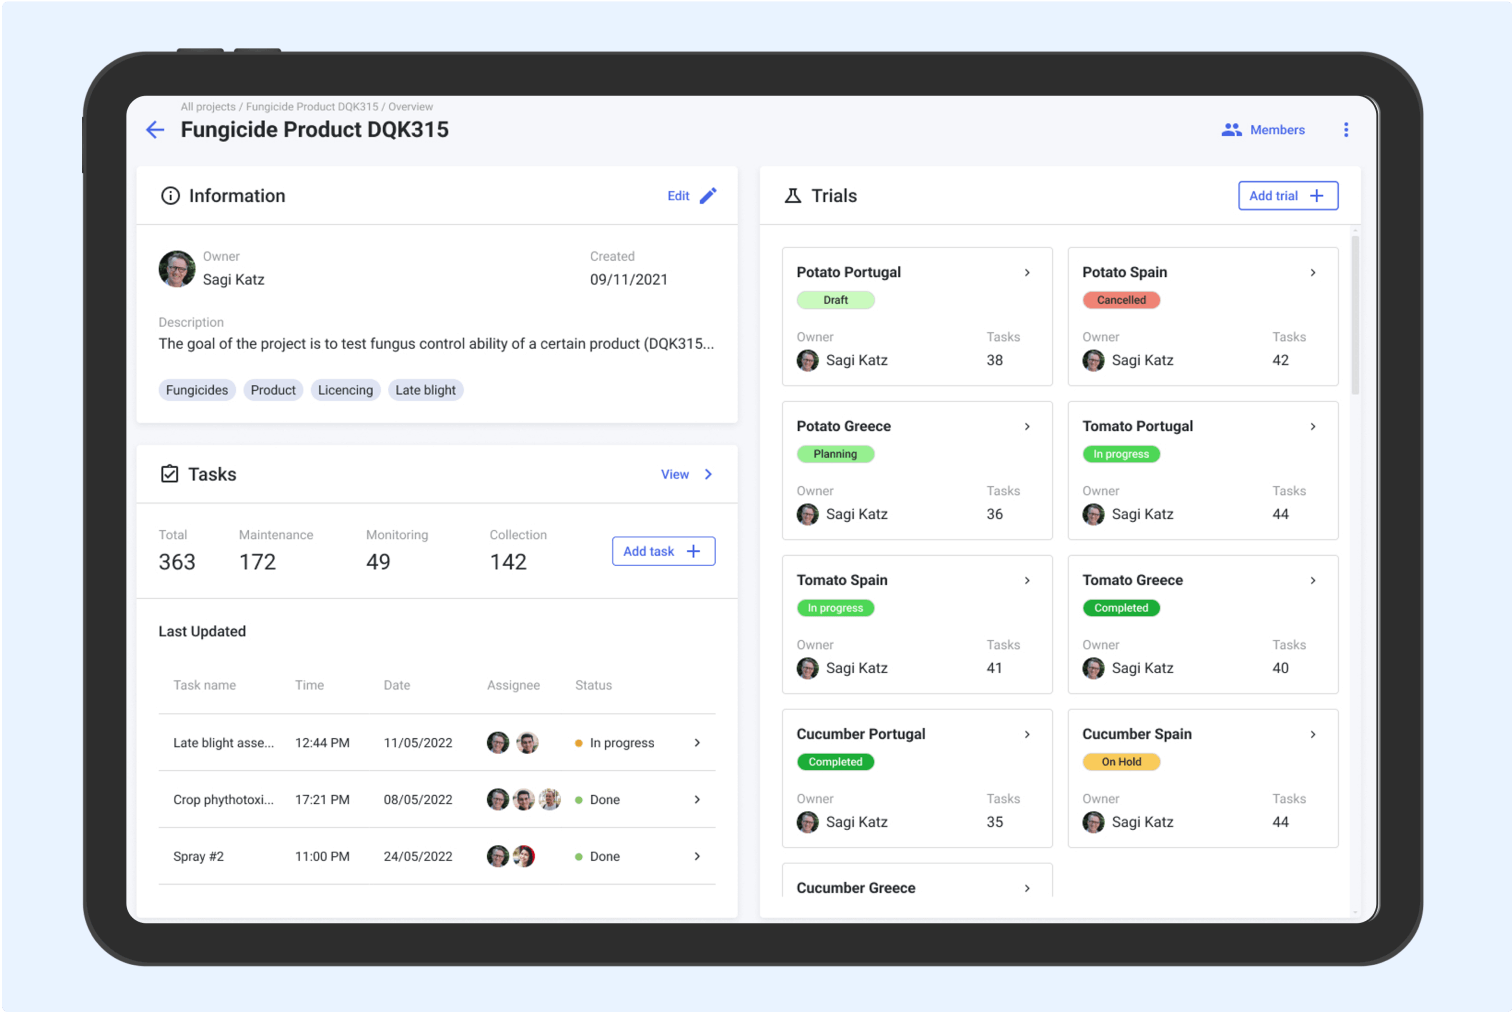
Task: Select the Fungicides tag
Action: (197, 390)
